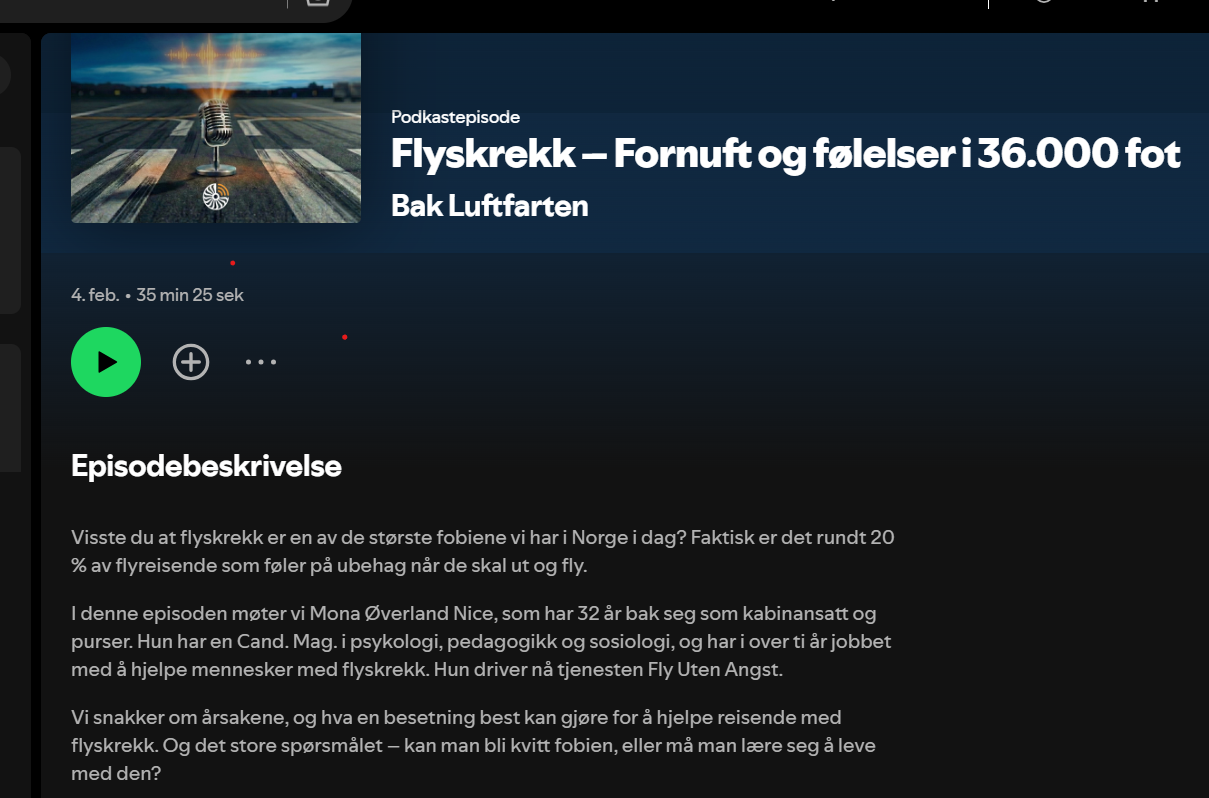The width and height of the screenshot is (1209, 798).
Task: Add episode to Your Episodes with plus icon
Action: 191,362
